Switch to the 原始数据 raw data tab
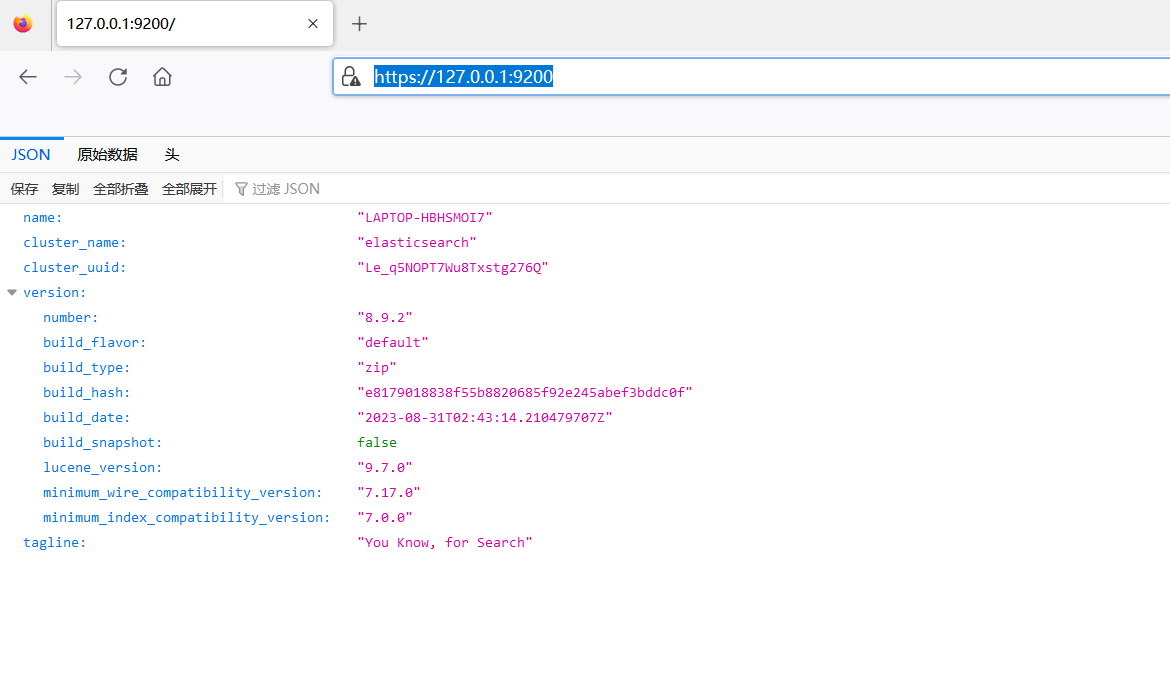1170x700 pixels. click(x=107, y=154)
